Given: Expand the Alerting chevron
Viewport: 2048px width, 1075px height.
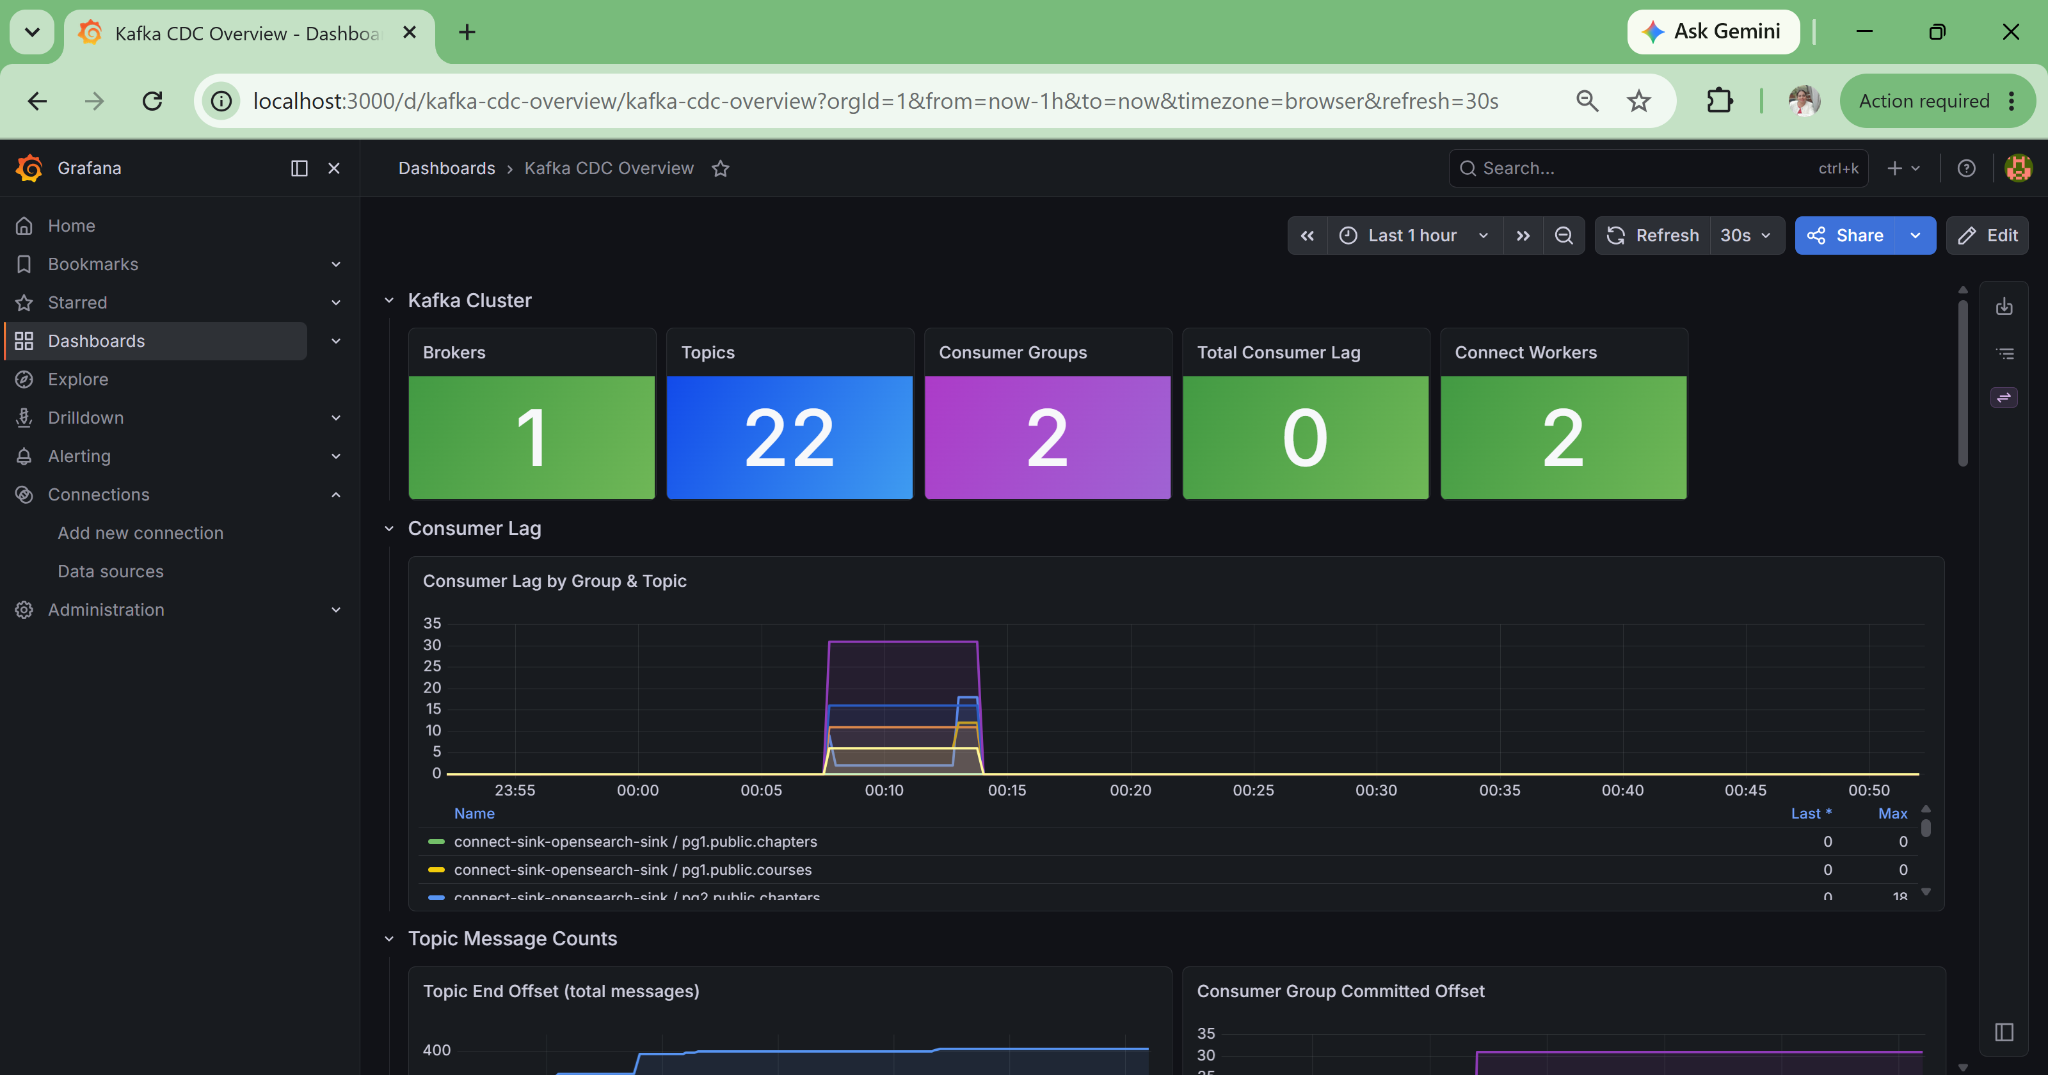Looking at the screenshot, I should (x=336, y=456).
